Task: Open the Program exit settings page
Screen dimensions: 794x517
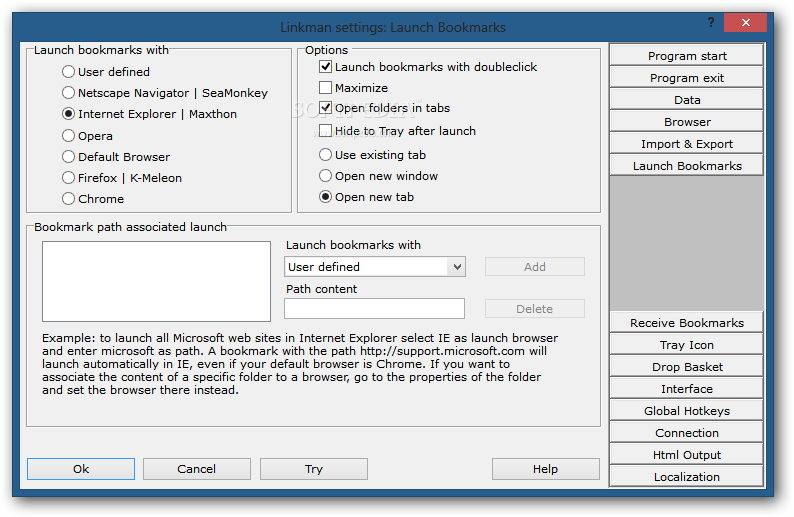Action: click(x=687, y=78)
